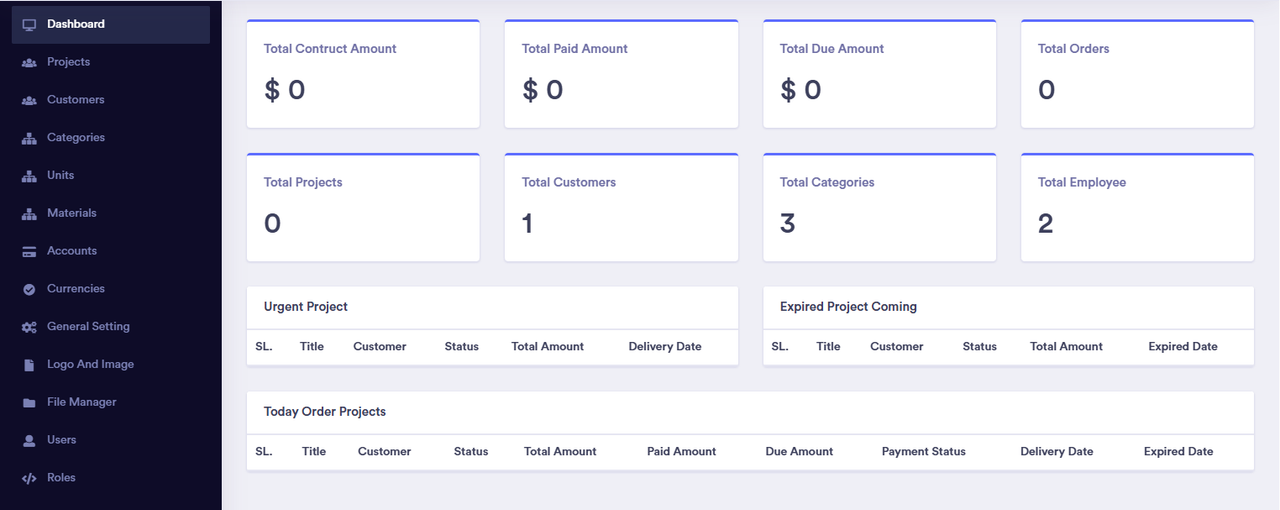This screenshot has height=510, width=1280.
Task: Click Delivery Date header in Urgent Project
Action: (x=665, y=347)
